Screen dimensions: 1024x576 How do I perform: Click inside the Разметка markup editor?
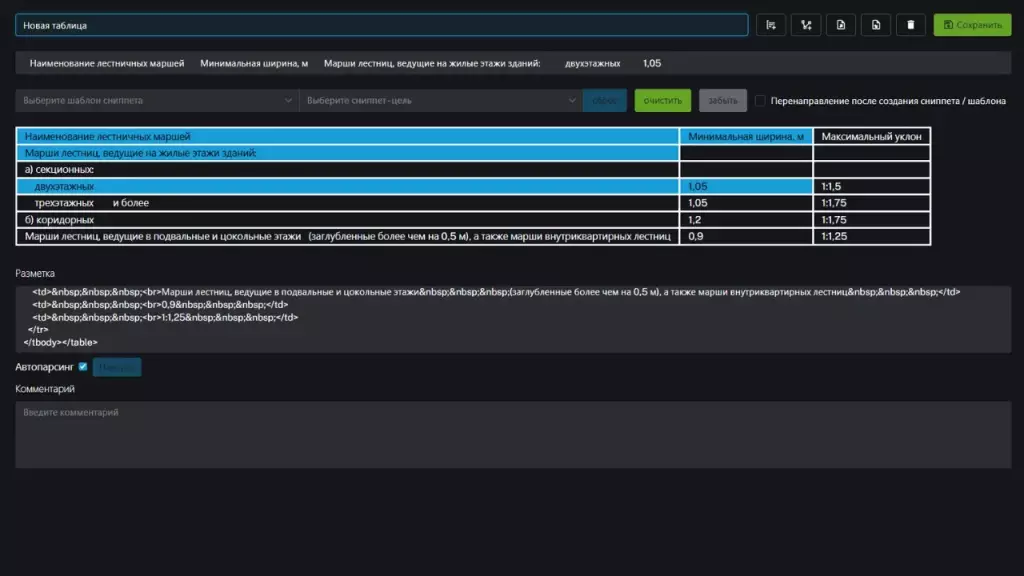point(512,318)
